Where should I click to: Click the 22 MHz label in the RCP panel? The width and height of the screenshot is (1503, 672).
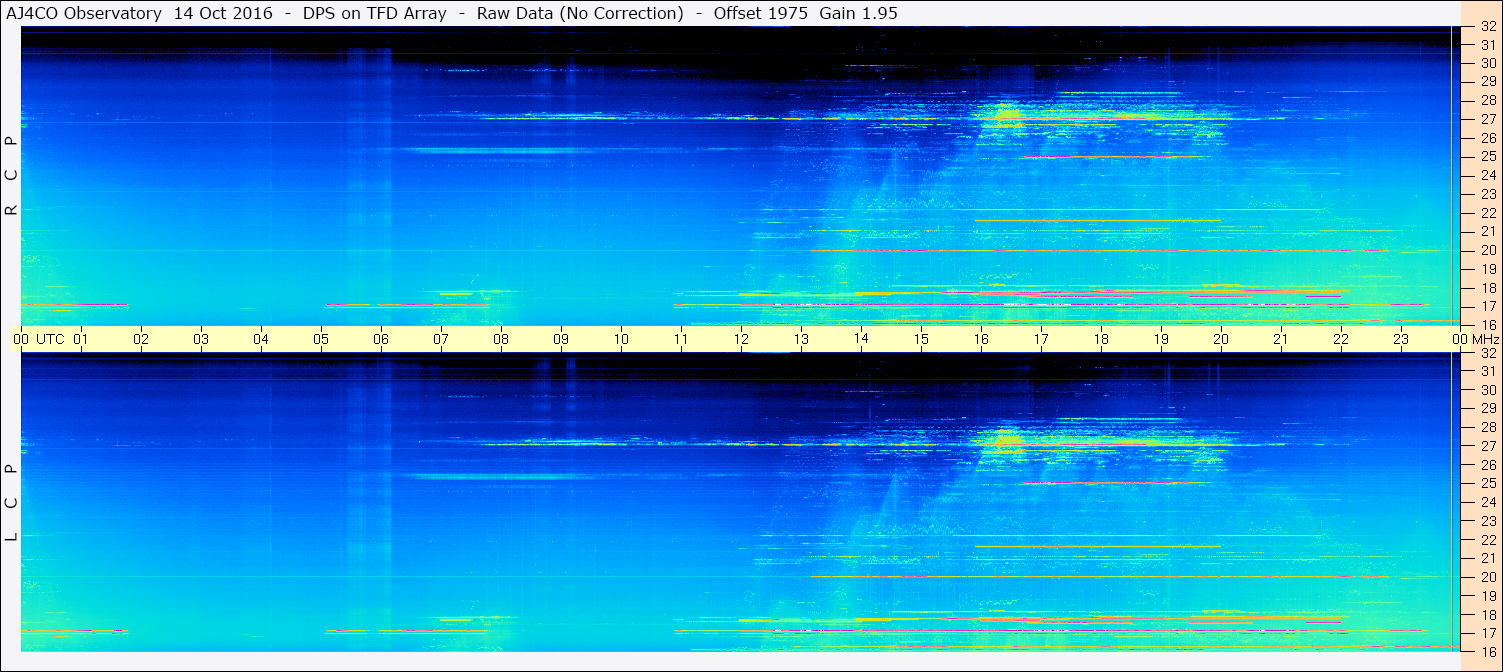point(1488,213)
